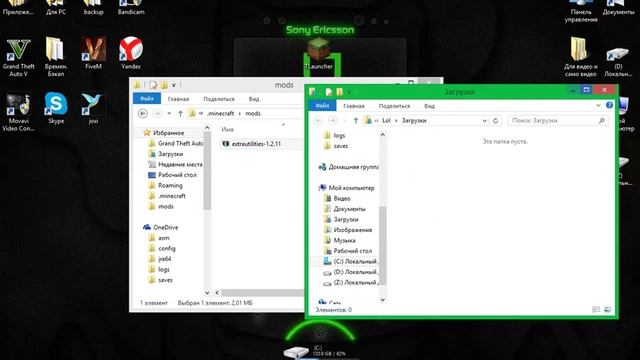Expand the ribbon in Загрузки window
640x360 pixels.
(x=598, y=105)
